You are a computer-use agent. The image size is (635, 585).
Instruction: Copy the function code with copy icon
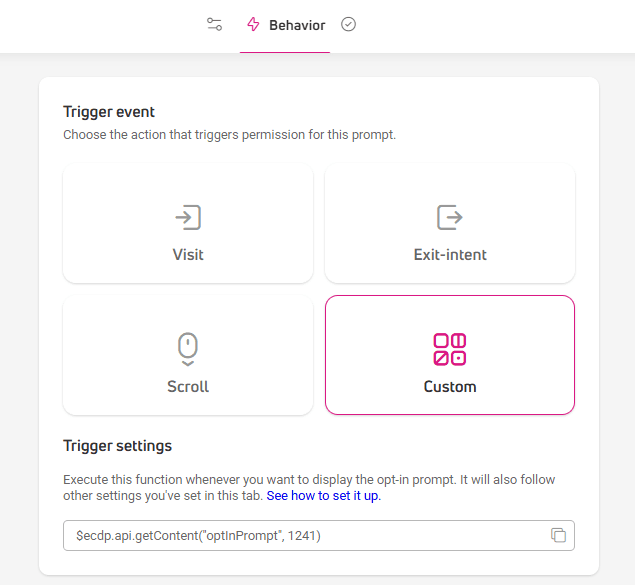coord(558,535)
